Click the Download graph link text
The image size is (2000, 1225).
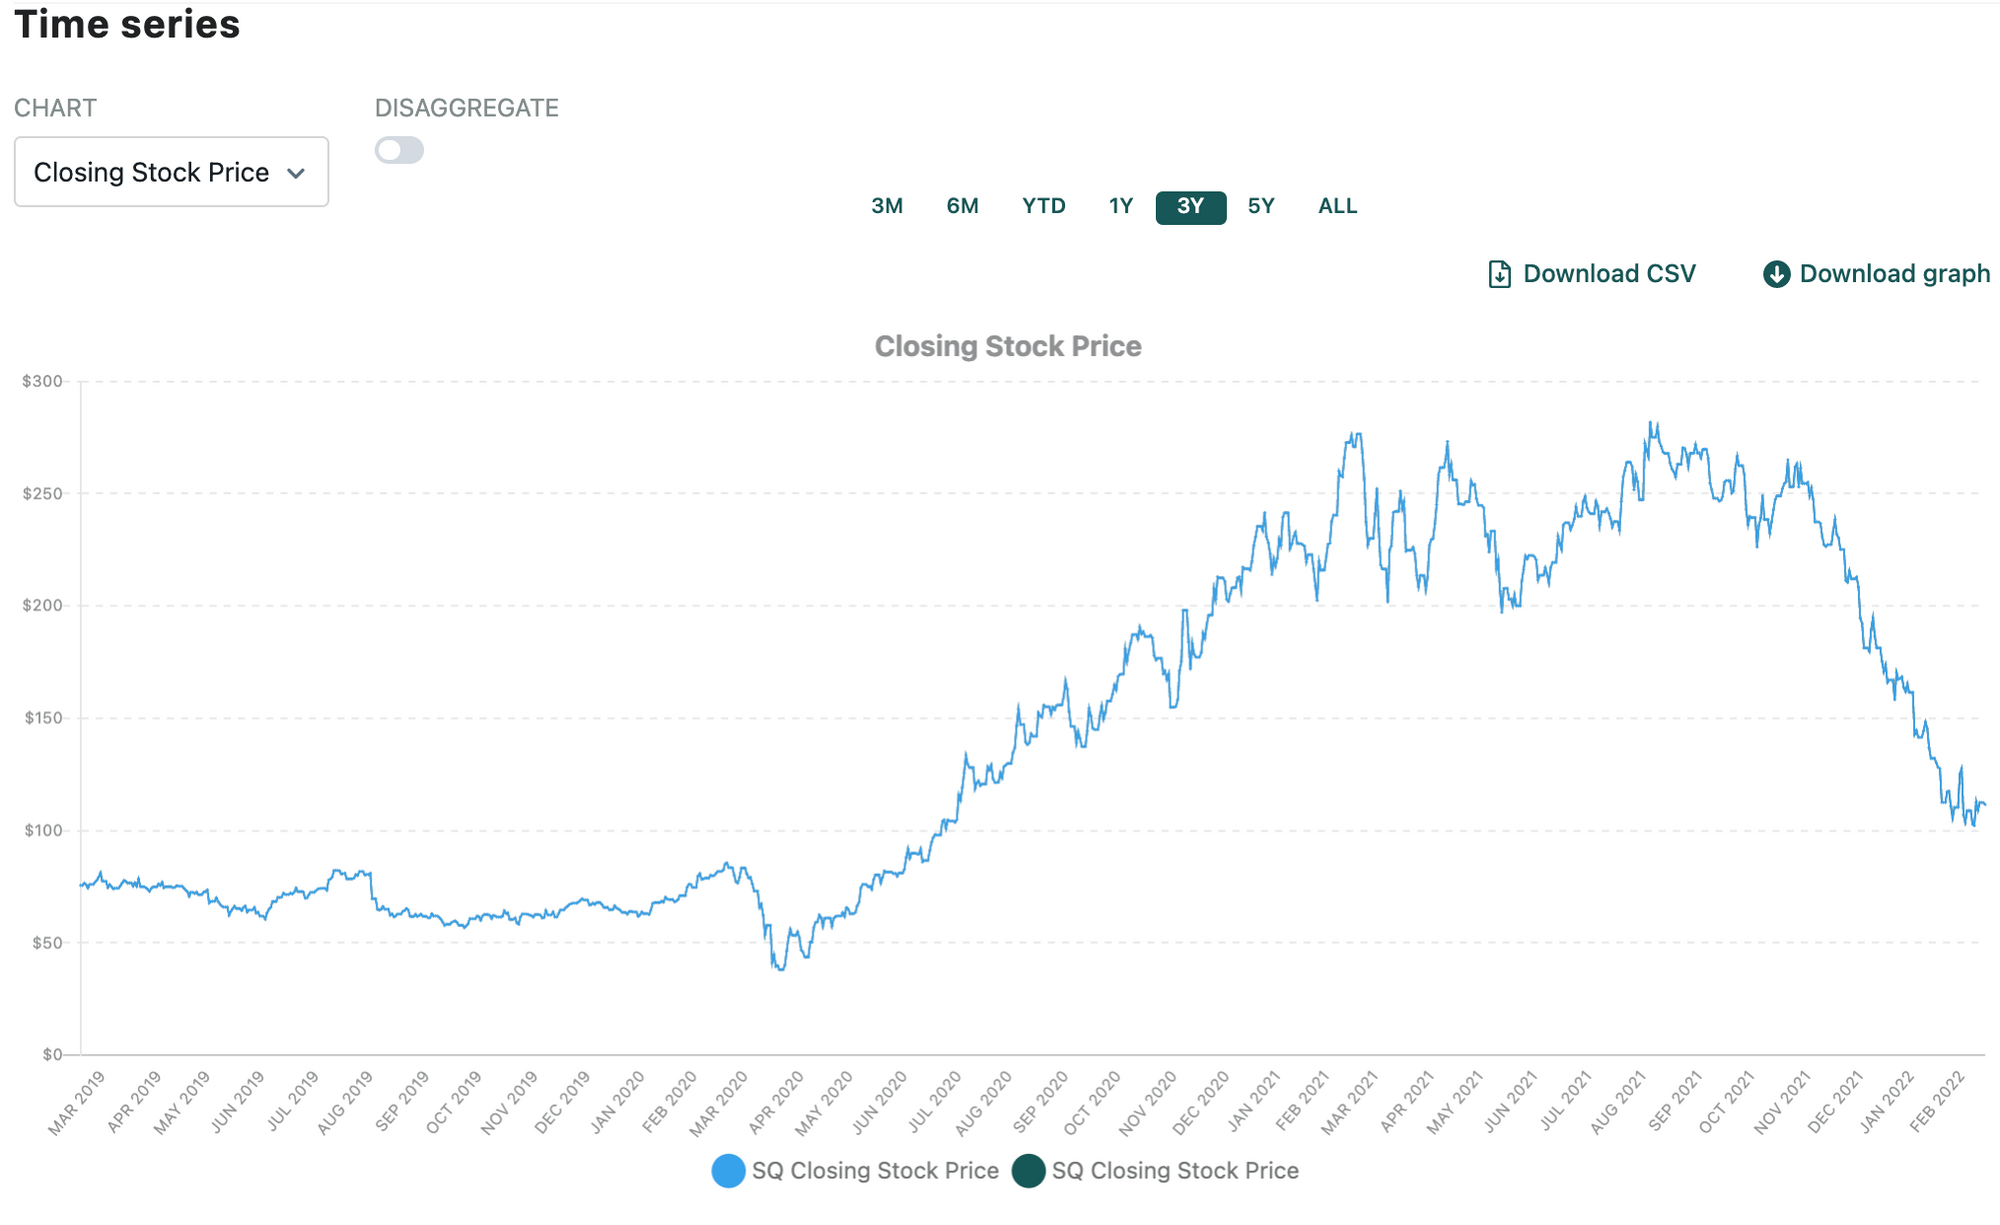click(x=1894, y=274)
